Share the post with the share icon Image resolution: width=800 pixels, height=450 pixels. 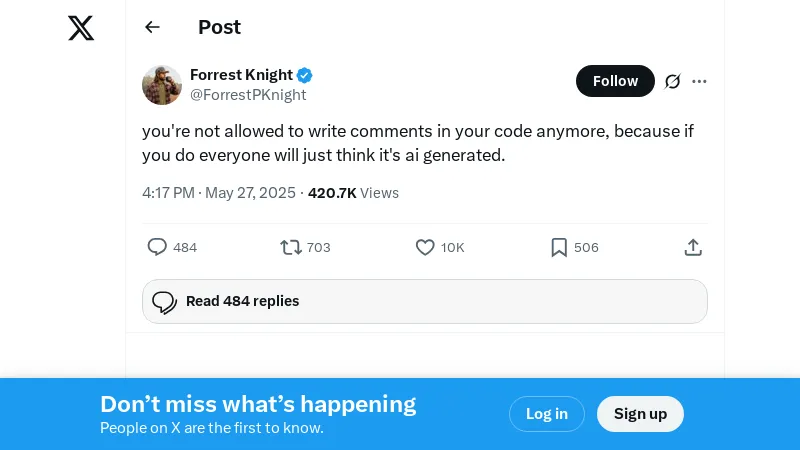coord(693,247)
